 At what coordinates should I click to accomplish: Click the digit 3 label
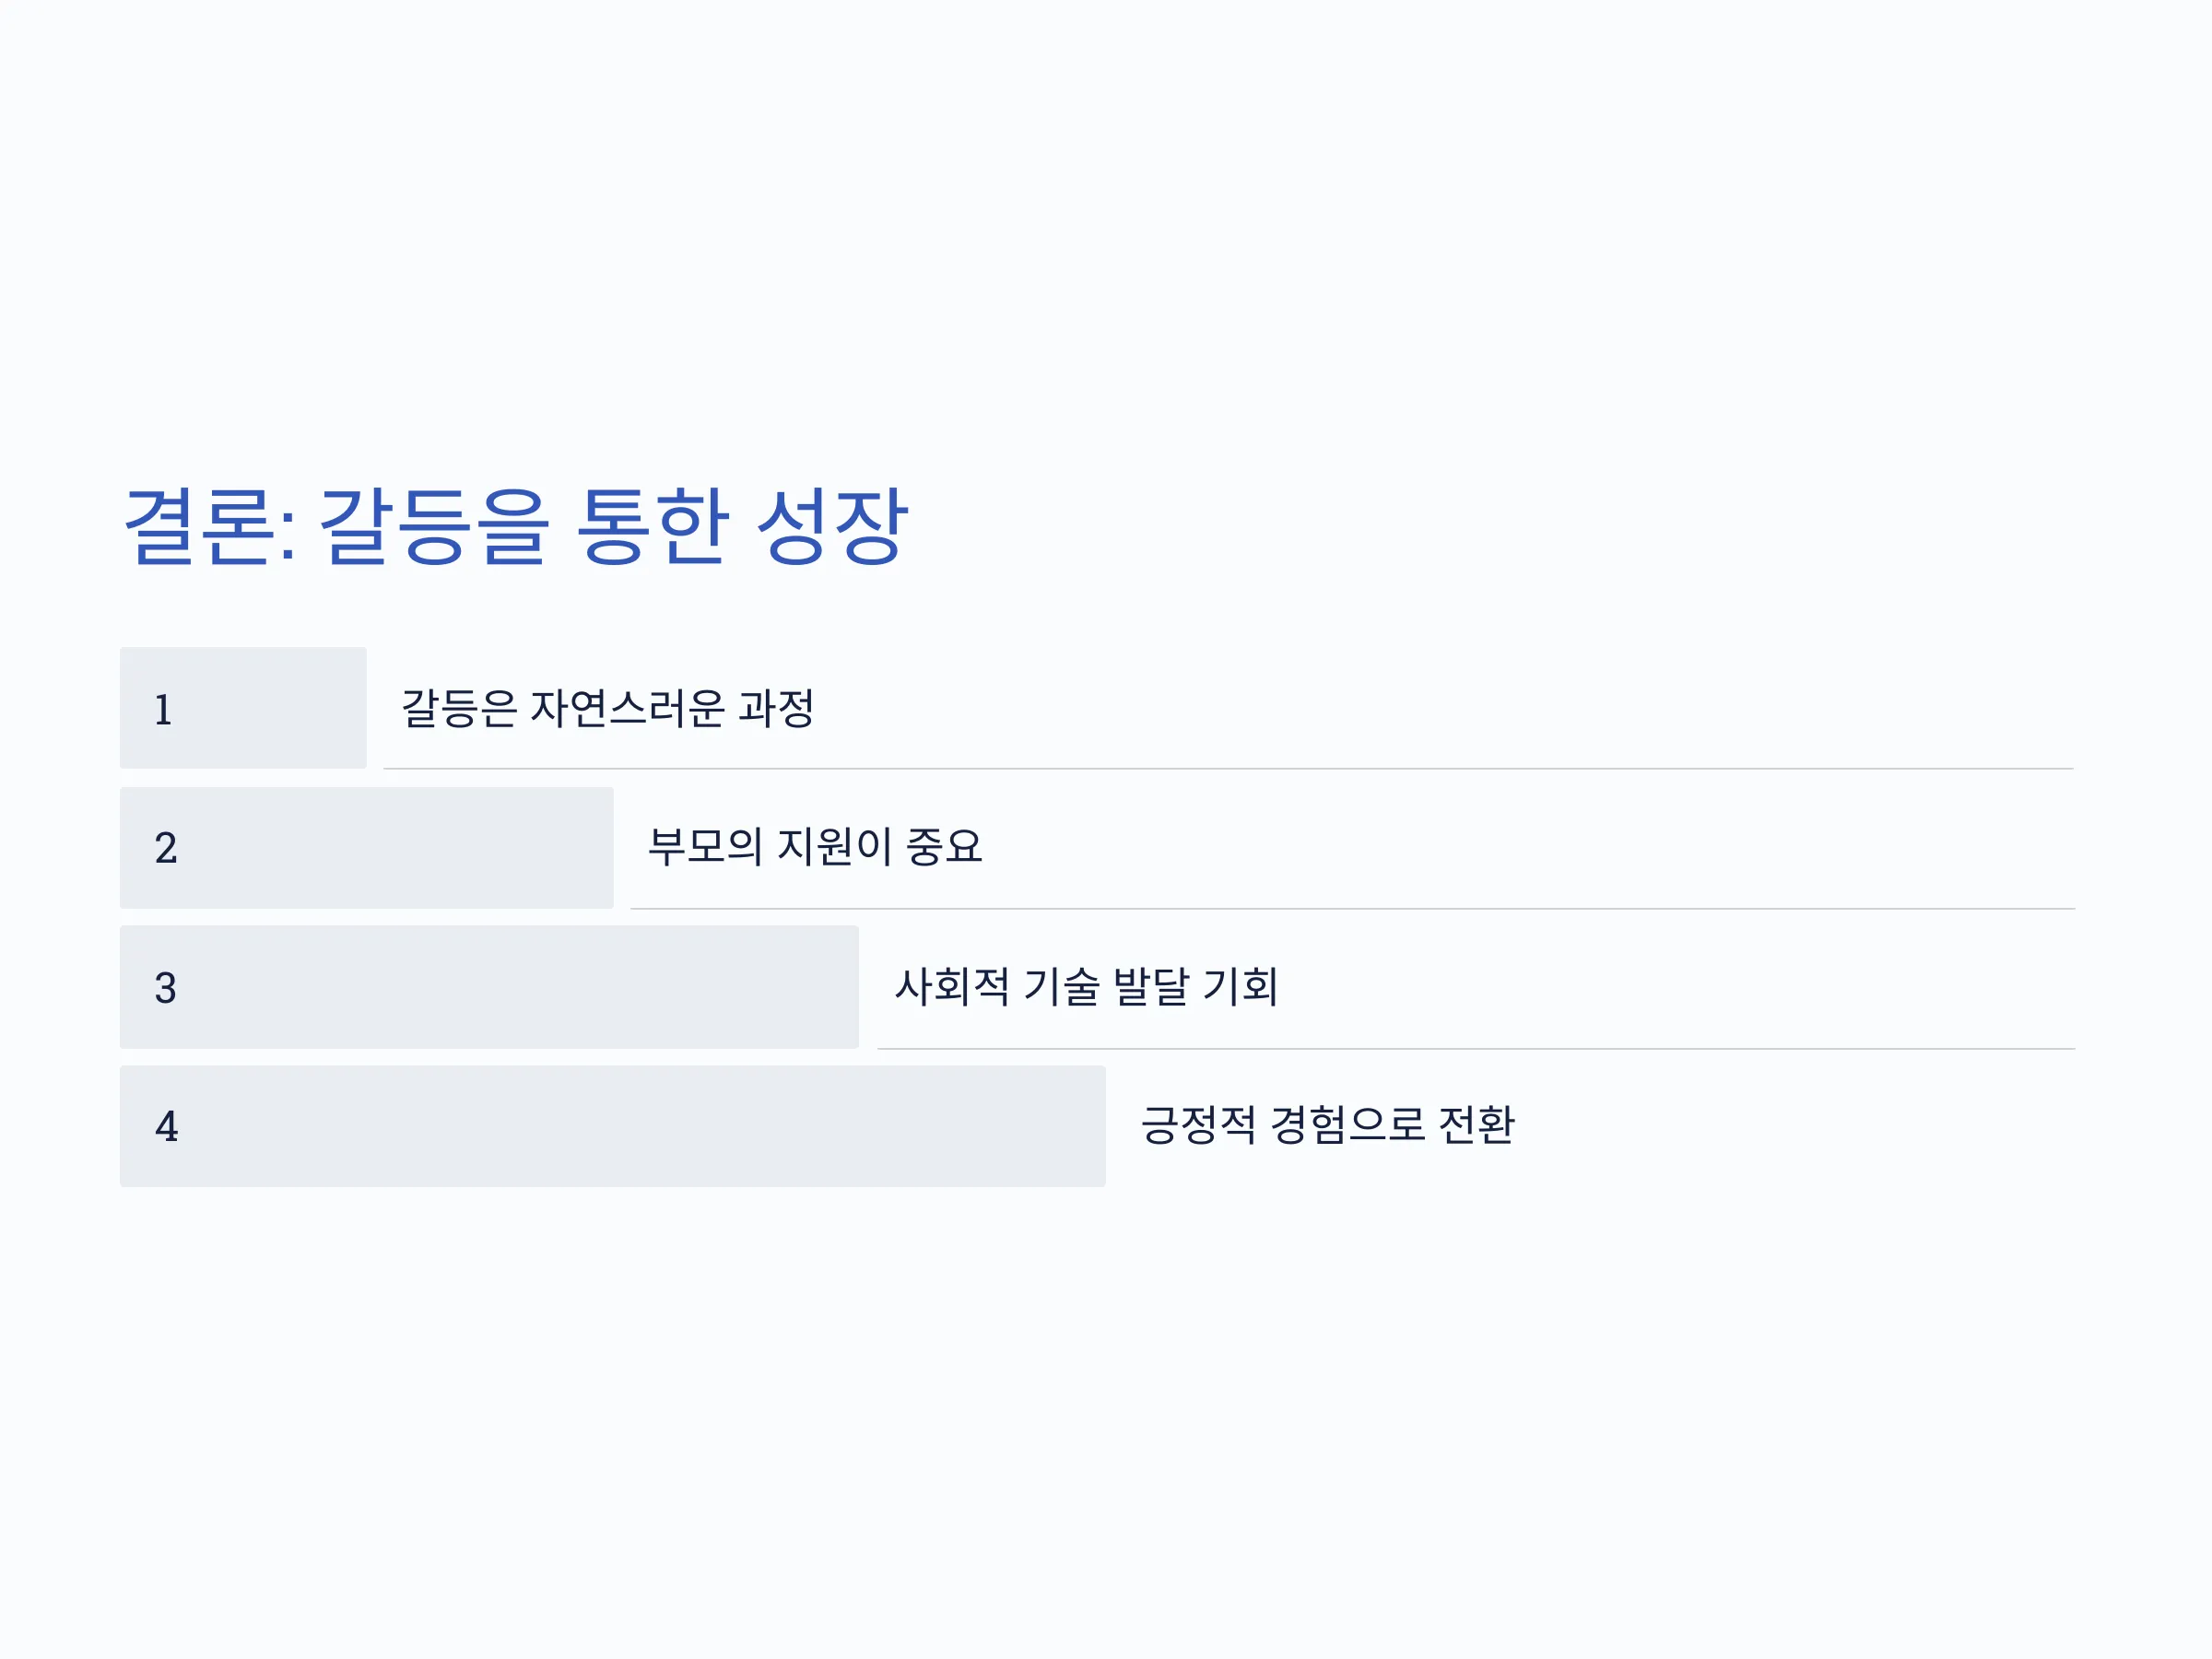pos(166,988)
